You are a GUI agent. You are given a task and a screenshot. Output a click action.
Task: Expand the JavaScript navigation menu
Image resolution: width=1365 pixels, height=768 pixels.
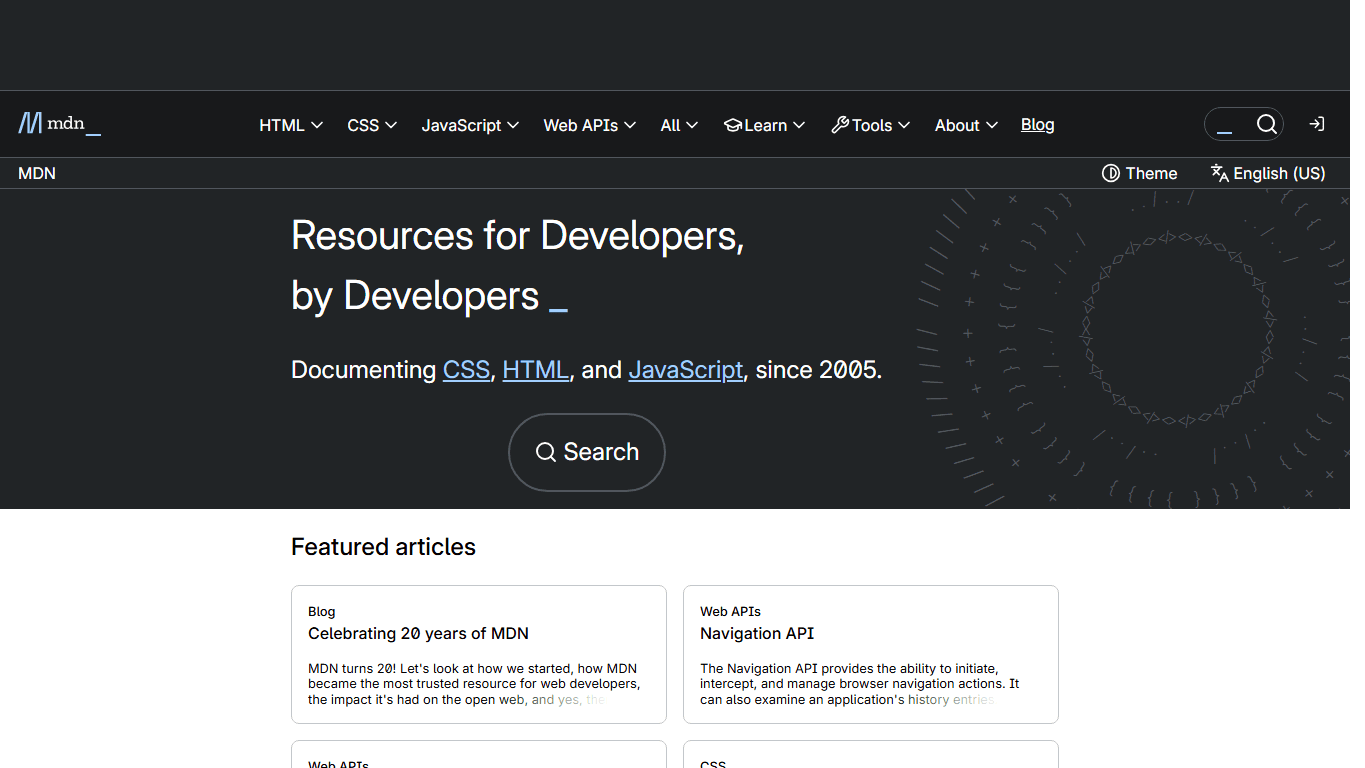coord(470,125)
